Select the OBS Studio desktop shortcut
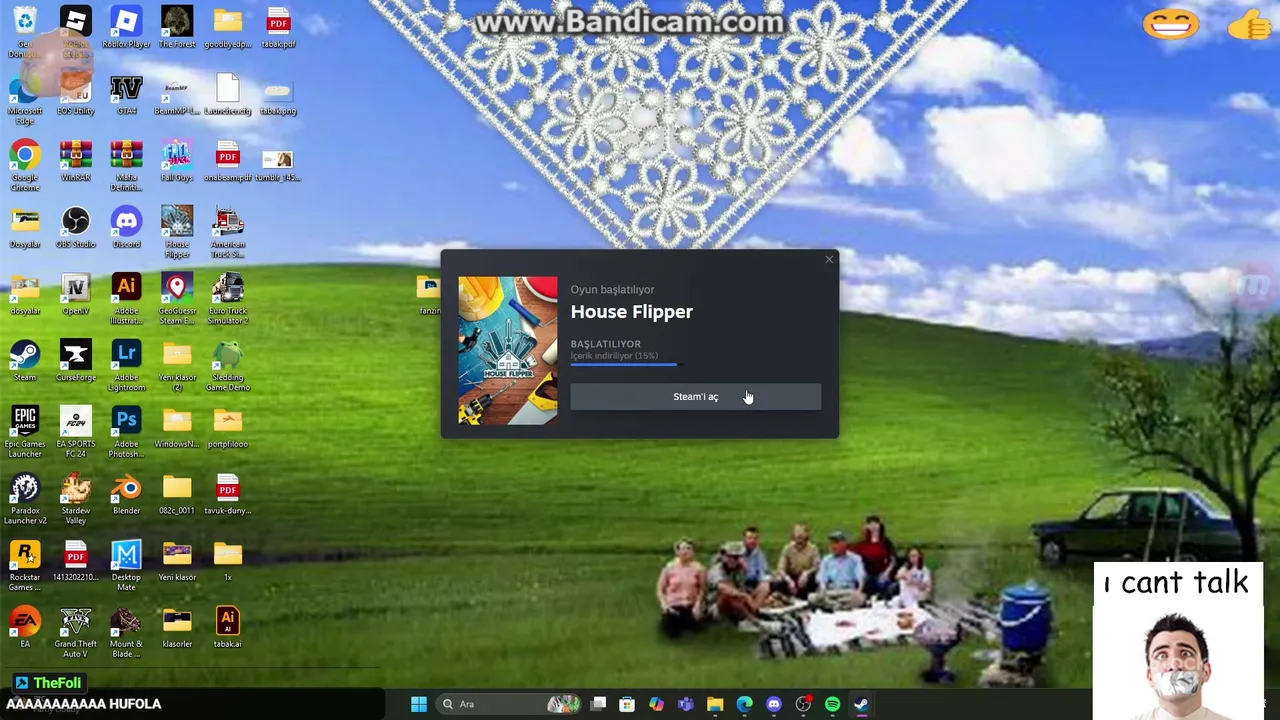 (x=76, y=228)
